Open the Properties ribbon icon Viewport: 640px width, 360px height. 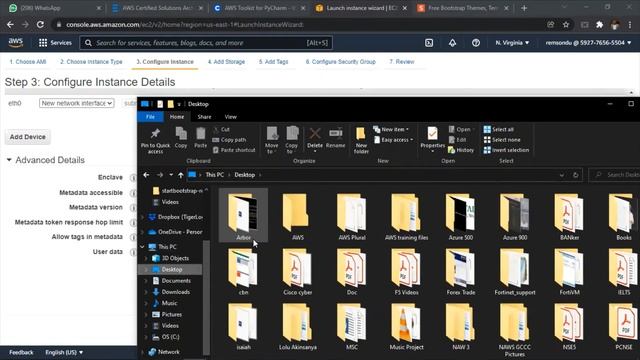tap(432, 139)
